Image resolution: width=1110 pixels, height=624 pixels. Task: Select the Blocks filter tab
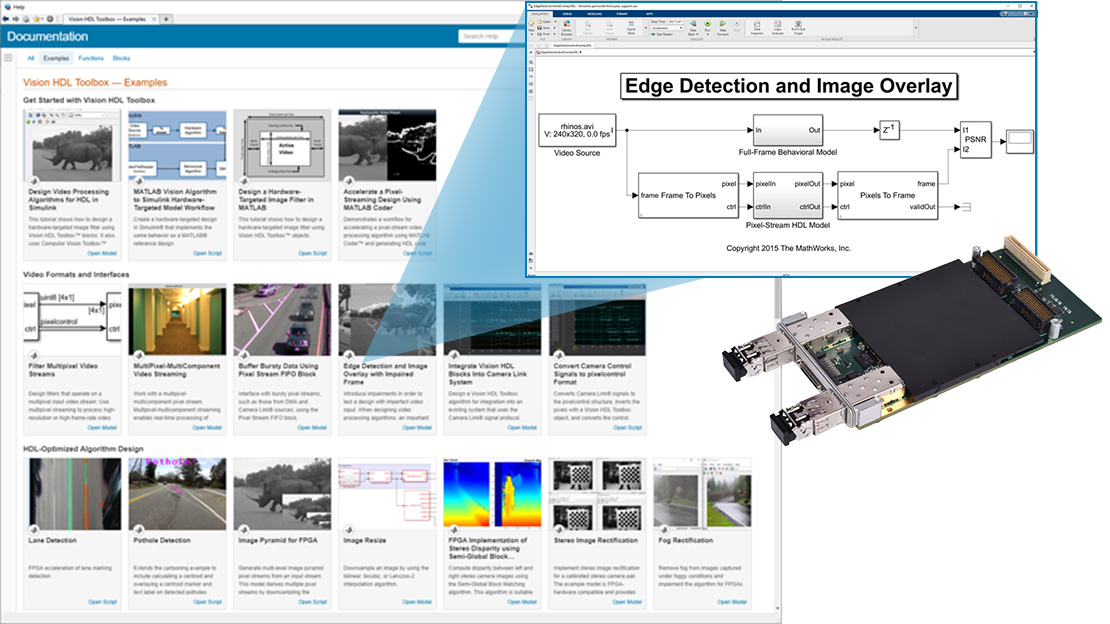coord(121,59)
